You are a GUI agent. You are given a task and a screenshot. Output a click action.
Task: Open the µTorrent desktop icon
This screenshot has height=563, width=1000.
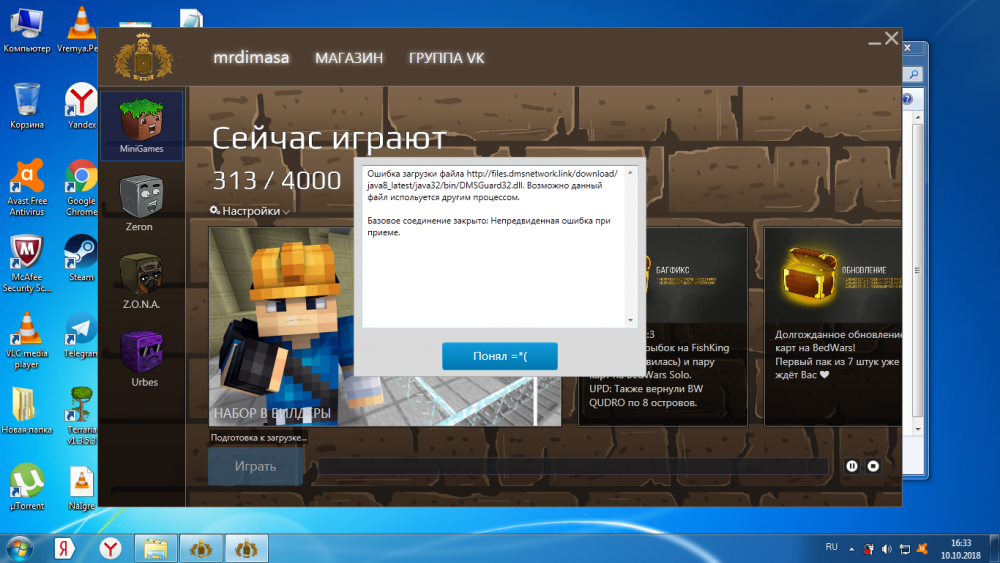[27, 486]
